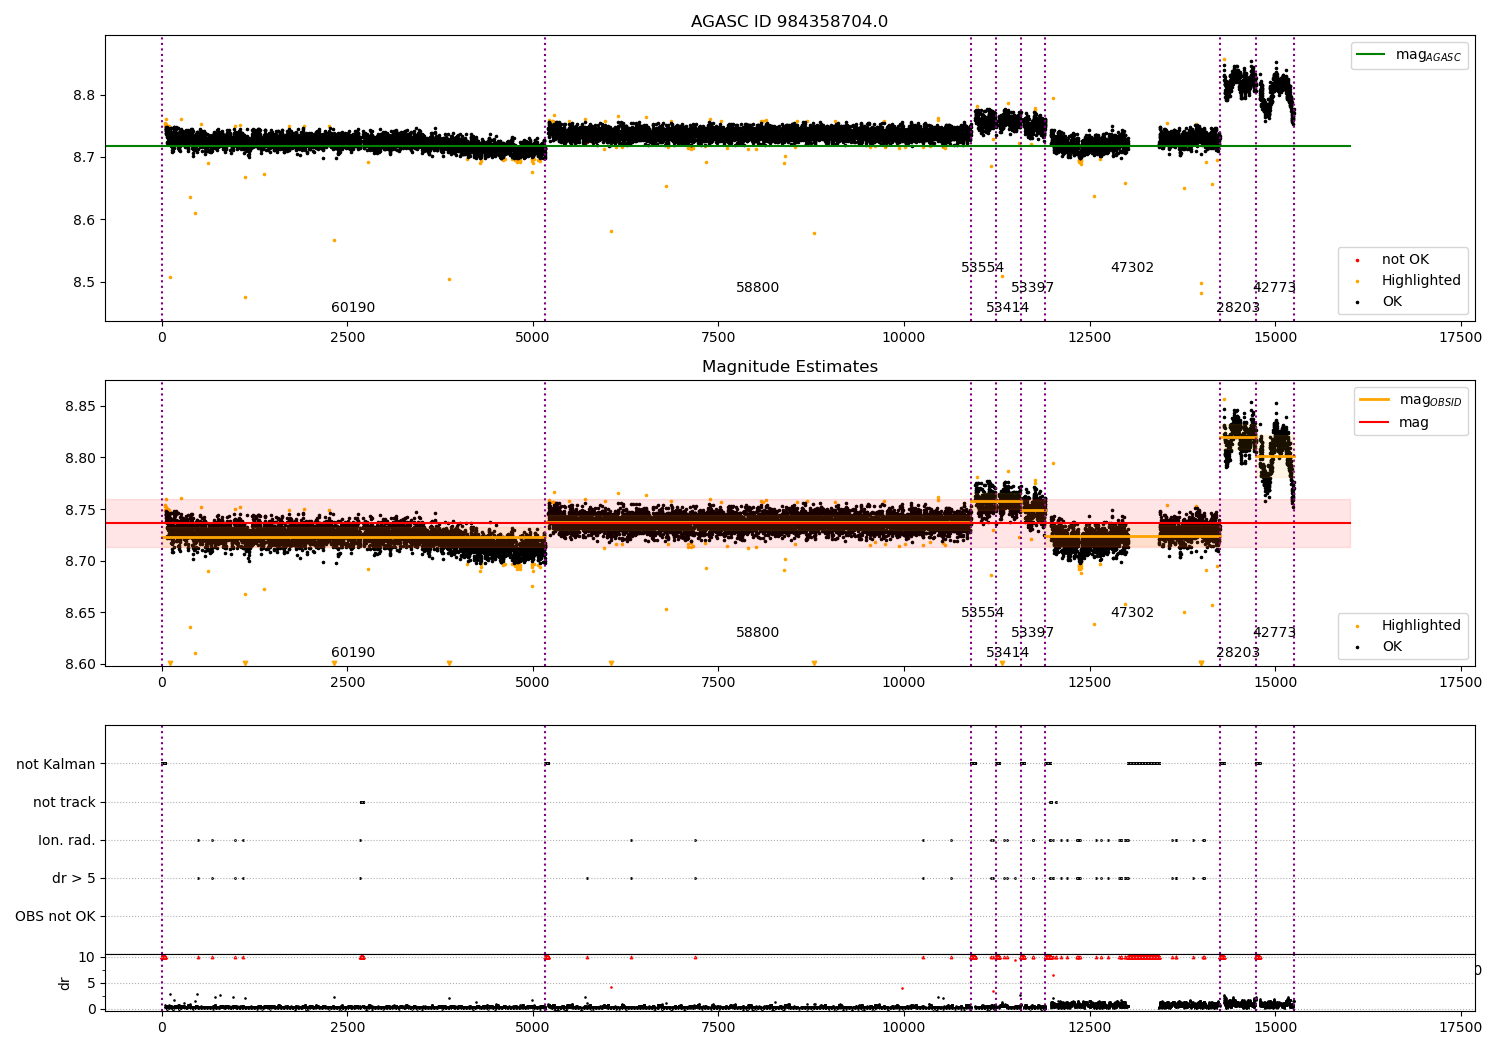The width and height of the screenshot is (1500, 1050).
Task: Click the 8.65 y-axis tick label
Action: (x=80, y=613)
